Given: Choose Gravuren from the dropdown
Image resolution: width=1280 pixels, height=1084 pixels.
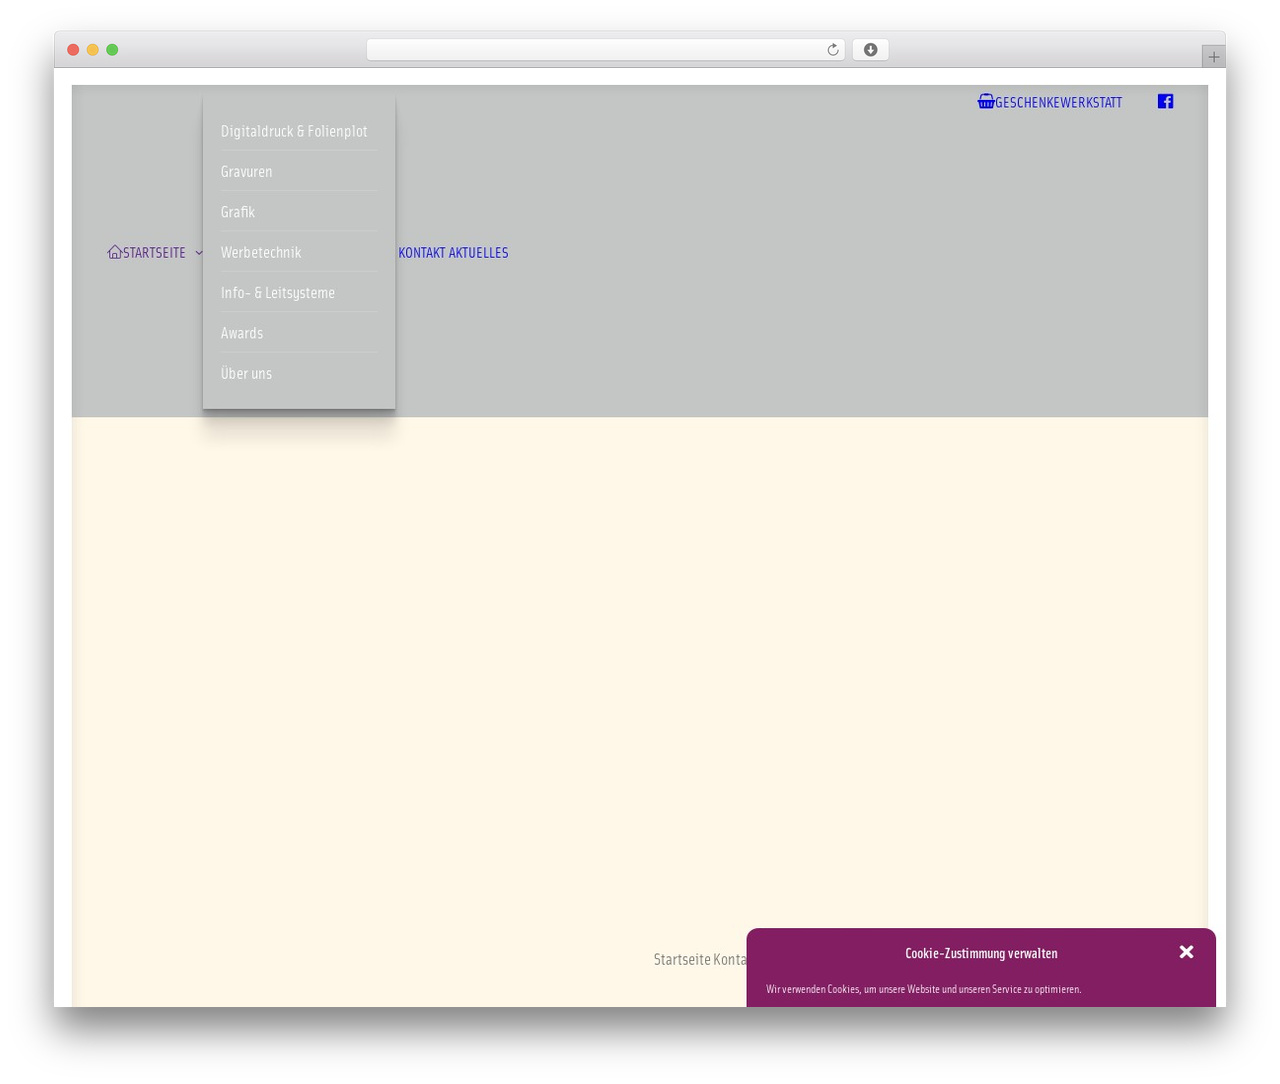Looking at the screenshot, I should (x=246, y=171).
